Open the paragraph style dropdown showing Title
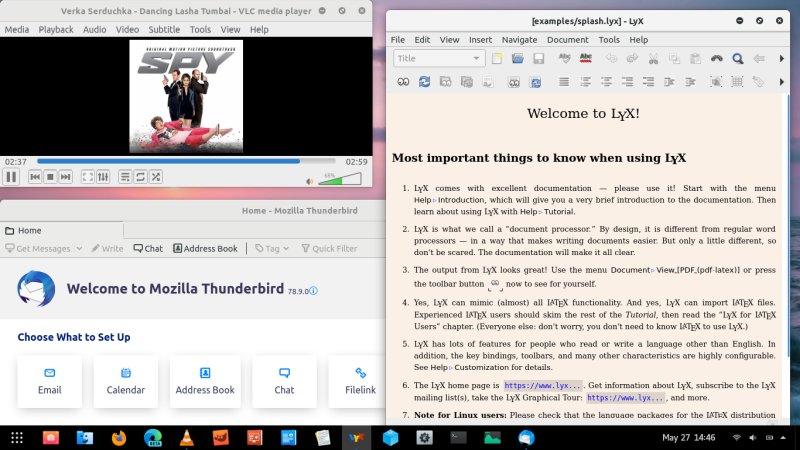The image size is (800, 450). coord(439,58)
